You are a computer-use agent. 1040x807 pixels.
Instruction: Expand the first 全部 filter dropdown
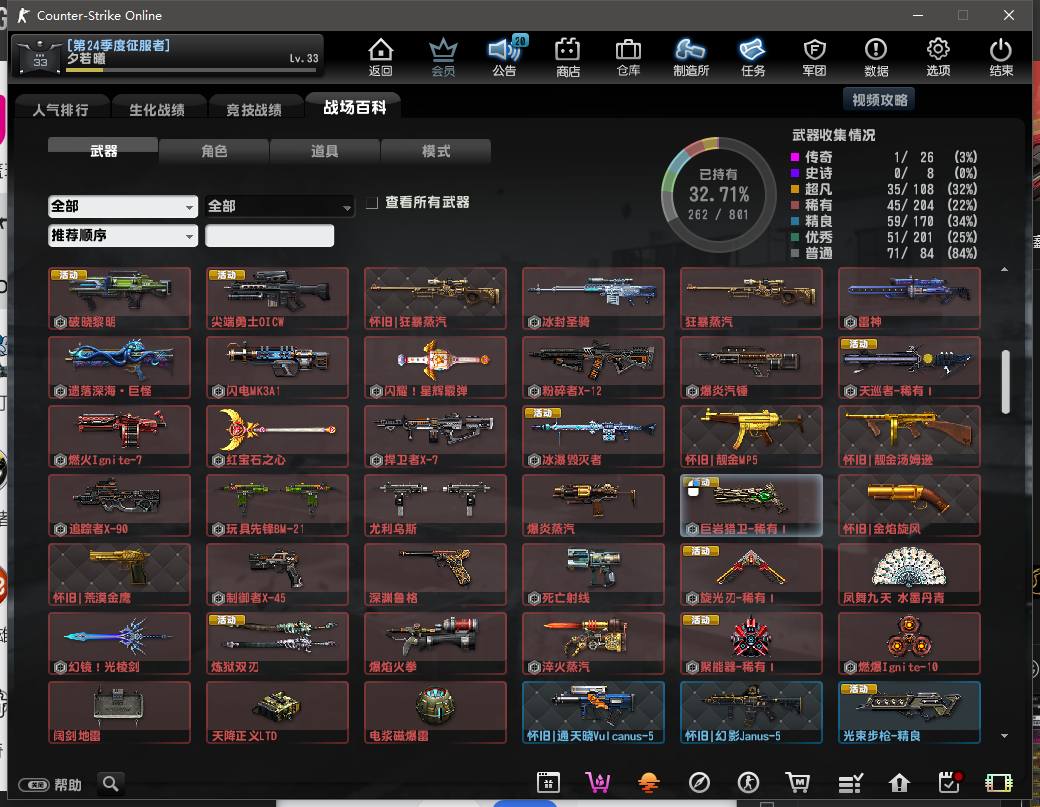point(122,206)
